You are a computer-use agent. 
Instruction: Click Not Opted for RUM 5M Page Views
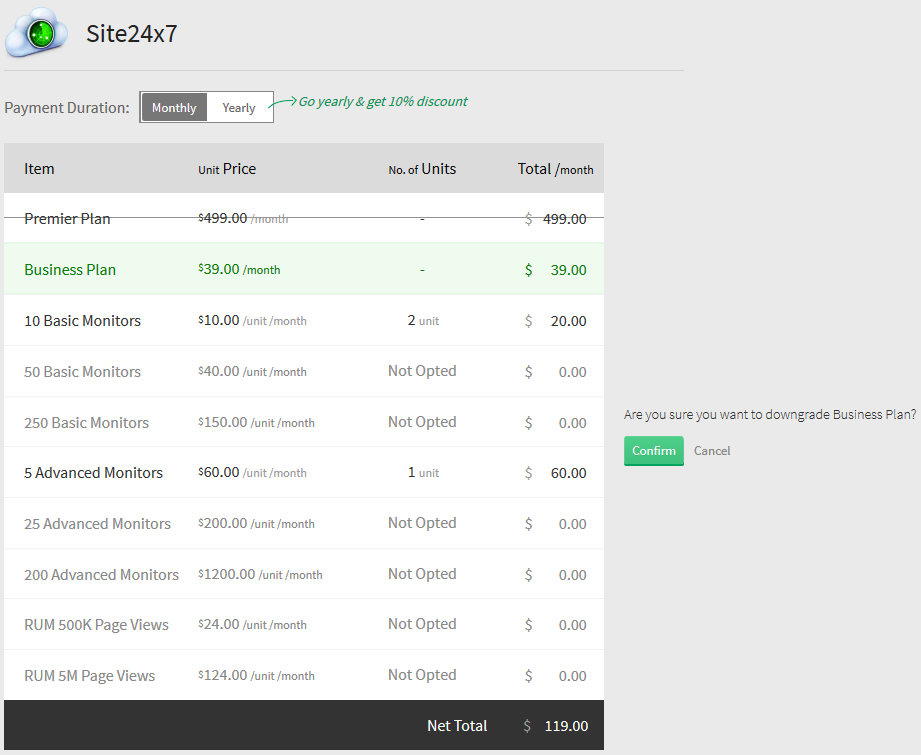(422, 675)
